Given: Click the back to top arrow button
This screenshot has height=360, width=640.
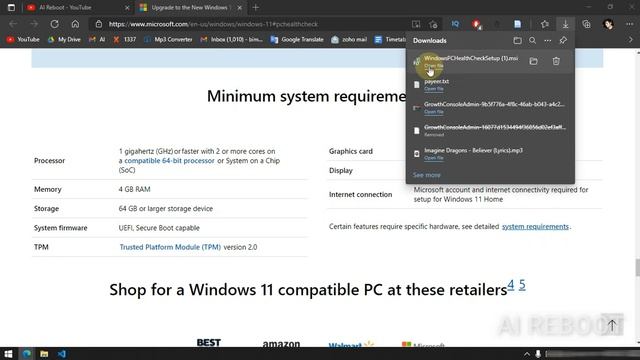Looking at the screenshot, I should [611, 325].
